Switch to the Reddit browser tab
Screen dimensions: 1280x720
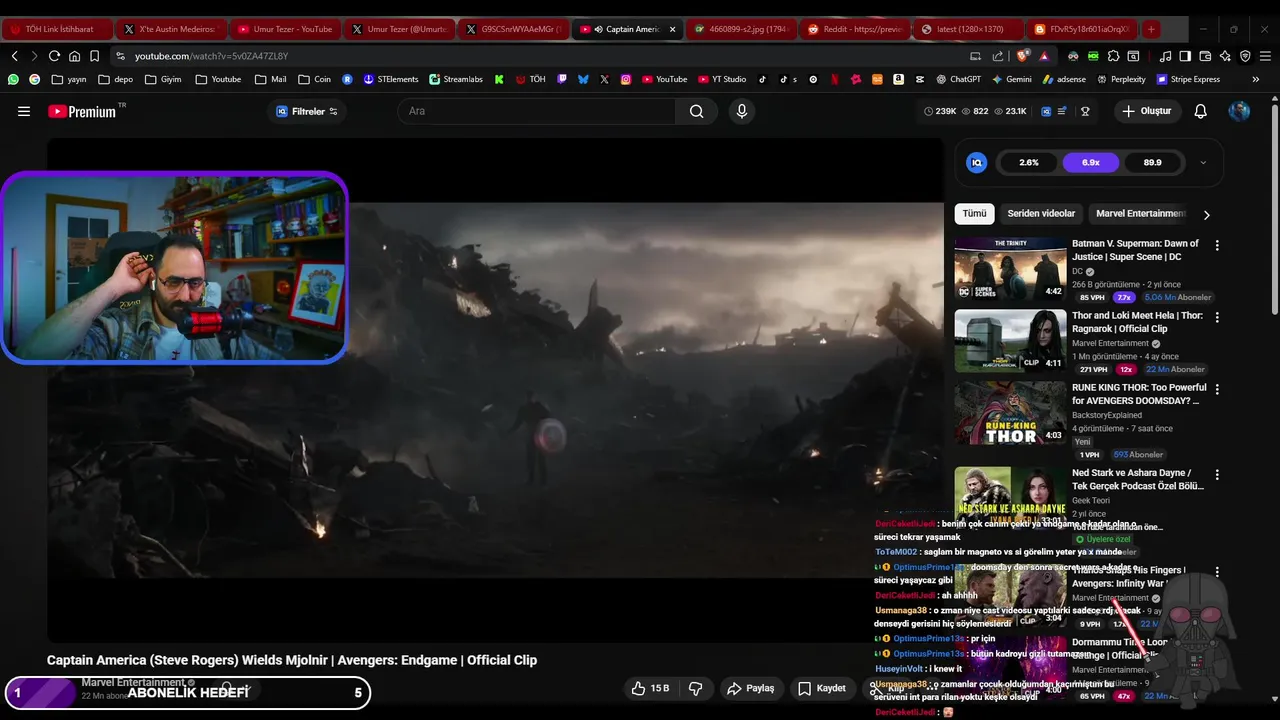855,29
